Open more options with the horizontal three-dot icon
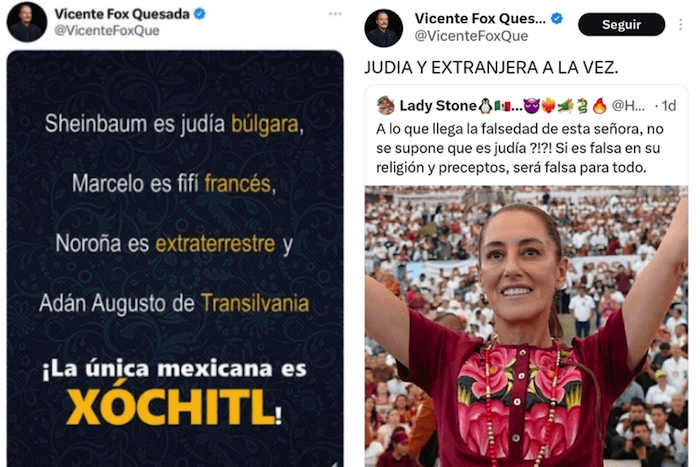 [x=335, y=14]
